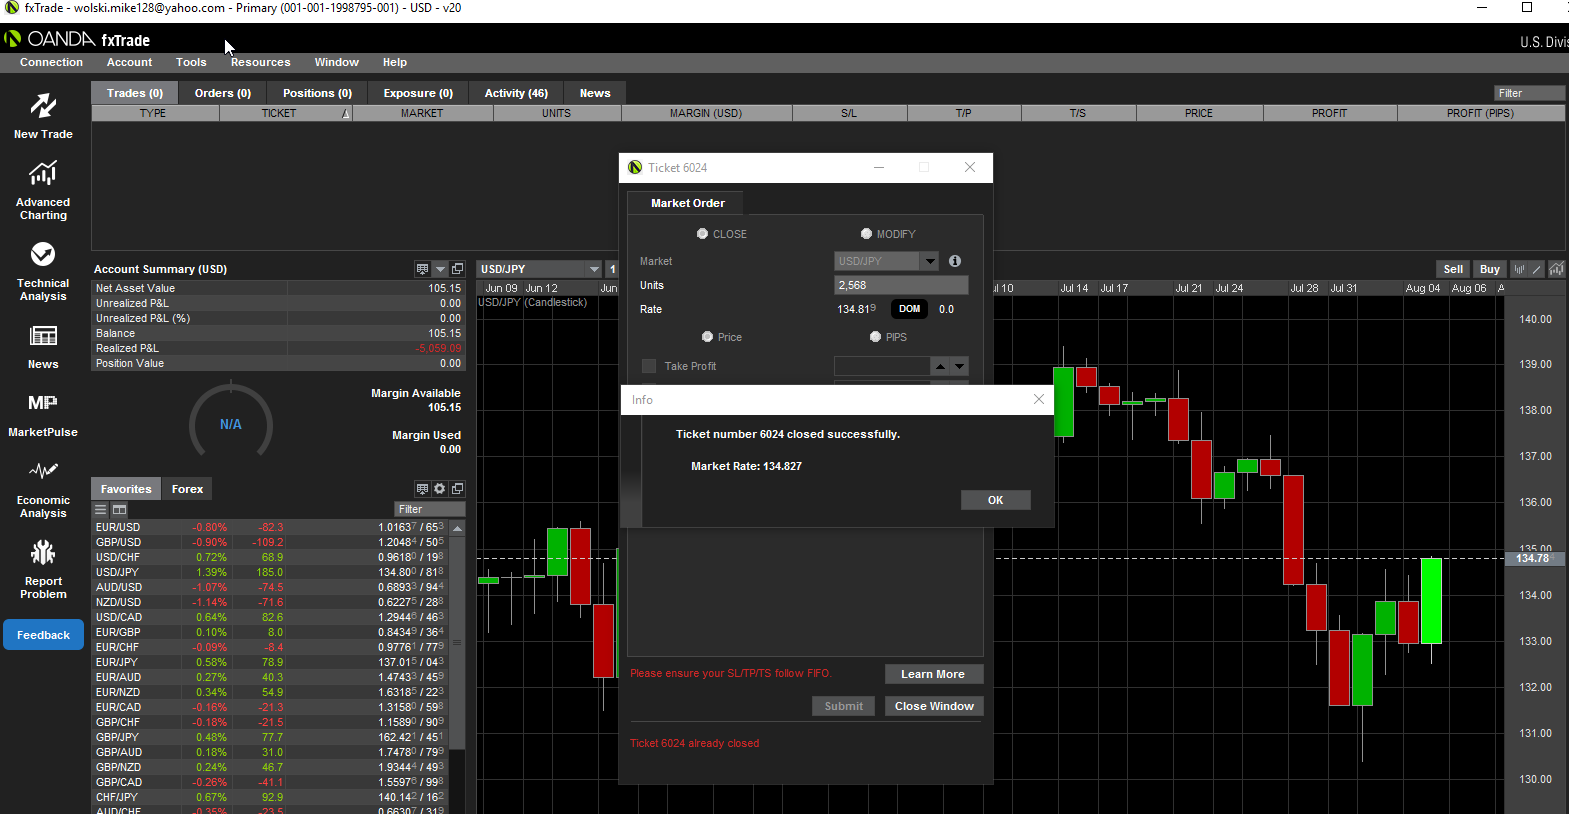1569x814 pixels.
Task: Open the Tools menu
Action: point(191,62)
